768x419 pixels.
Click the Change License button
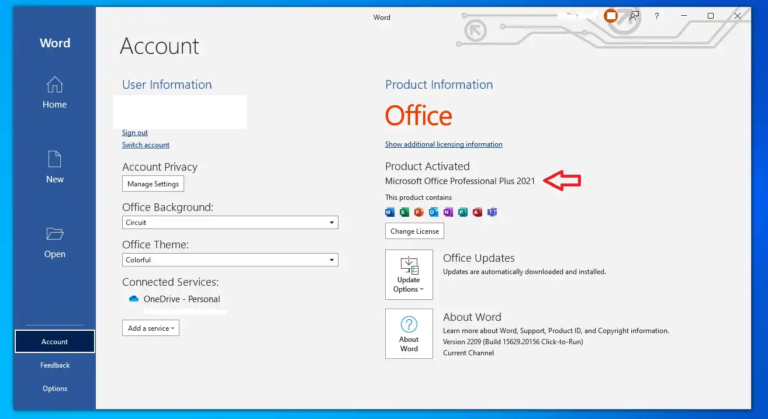[x=414, y=231]
